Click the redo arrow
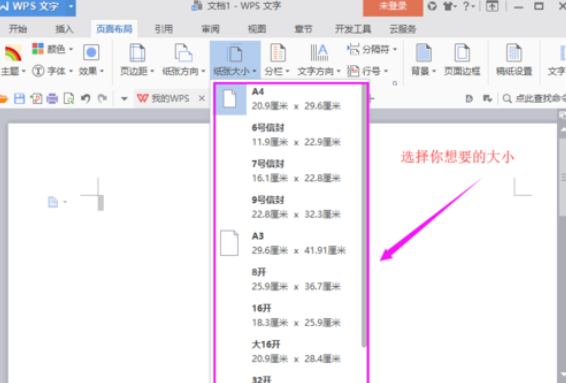Viewport: 566px width, 383px height. click(103, 98)
